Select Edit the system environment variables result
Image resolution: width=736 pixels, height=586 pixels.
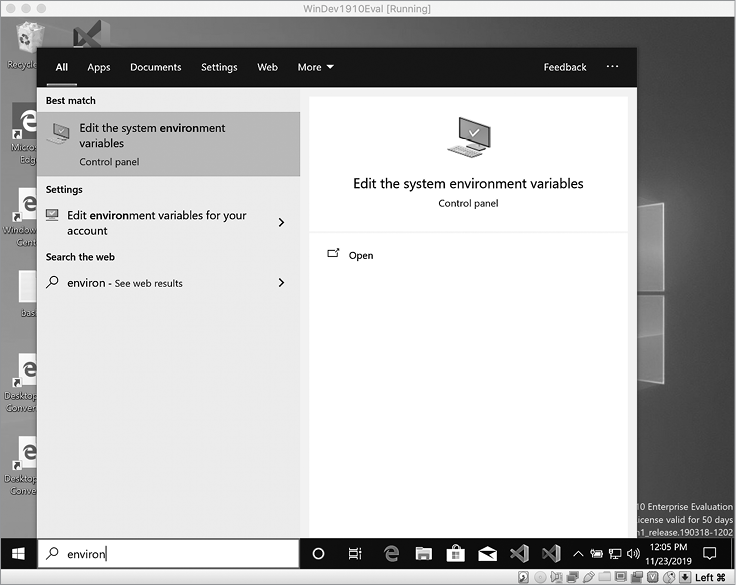(x=168, y=143)
